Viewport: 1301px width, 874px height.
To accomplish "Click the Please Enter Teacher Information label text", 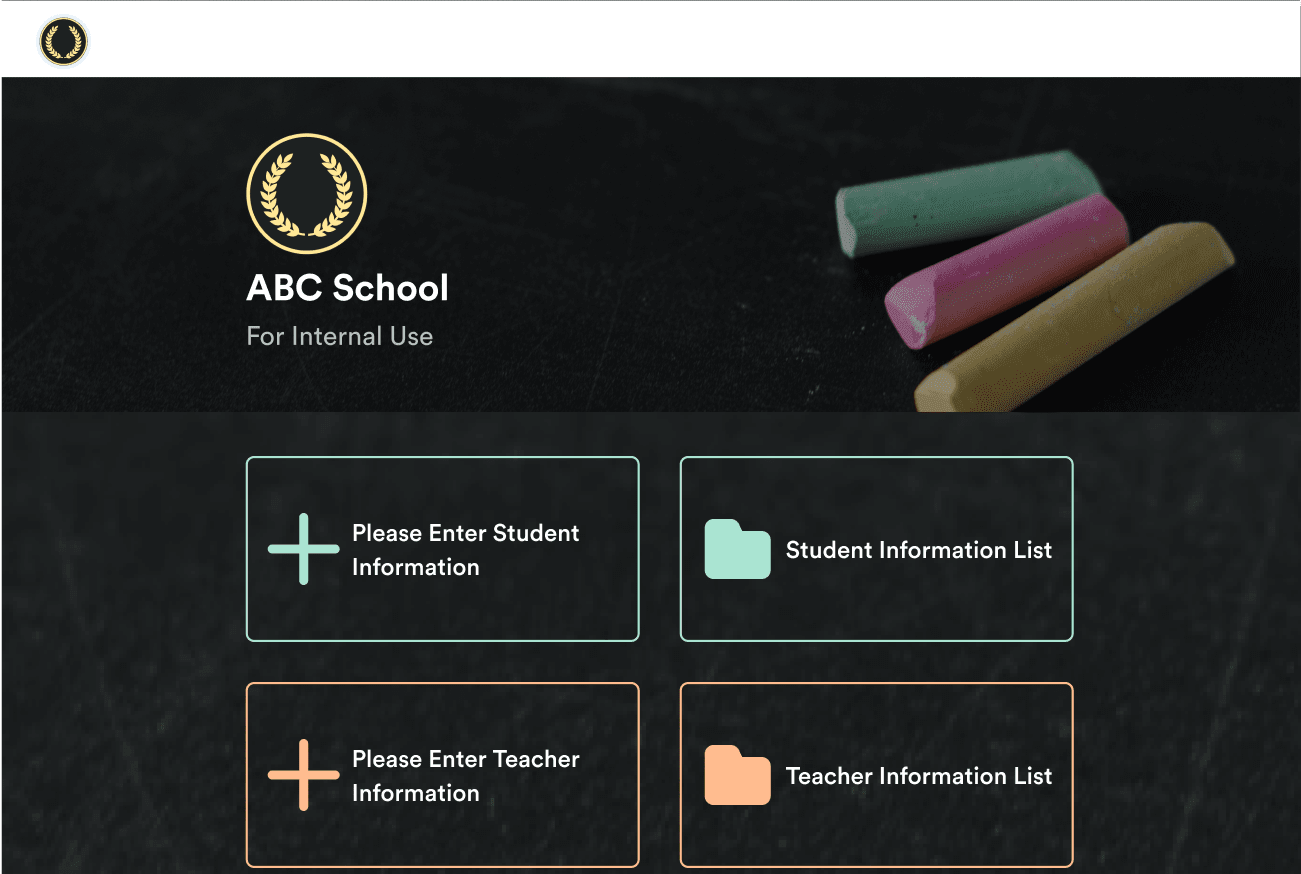I will point(466,775).
